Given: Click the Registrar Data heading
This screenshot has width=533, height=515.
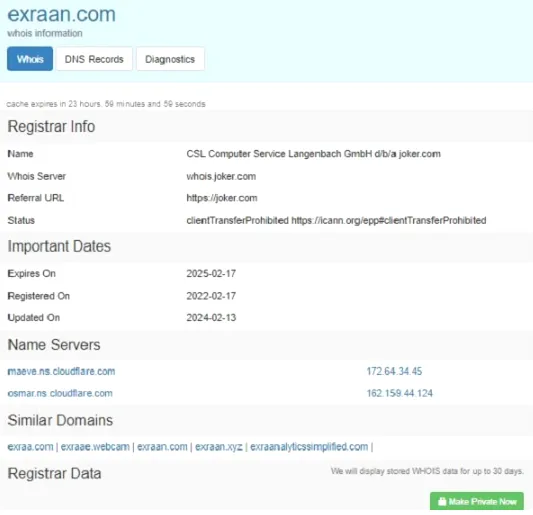Looking at the screenshot, I should [x=54, y=473].
